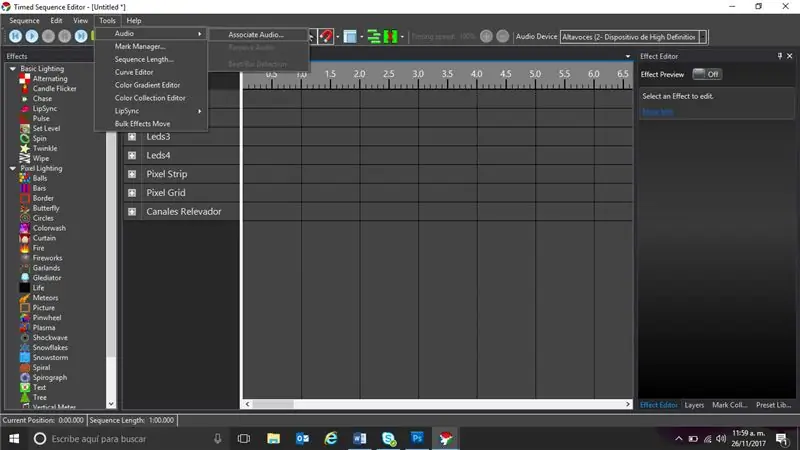The width and height of the screenshot is (800, 450).
Task: Open the Edit menu
Action: [x=56, y=21]
